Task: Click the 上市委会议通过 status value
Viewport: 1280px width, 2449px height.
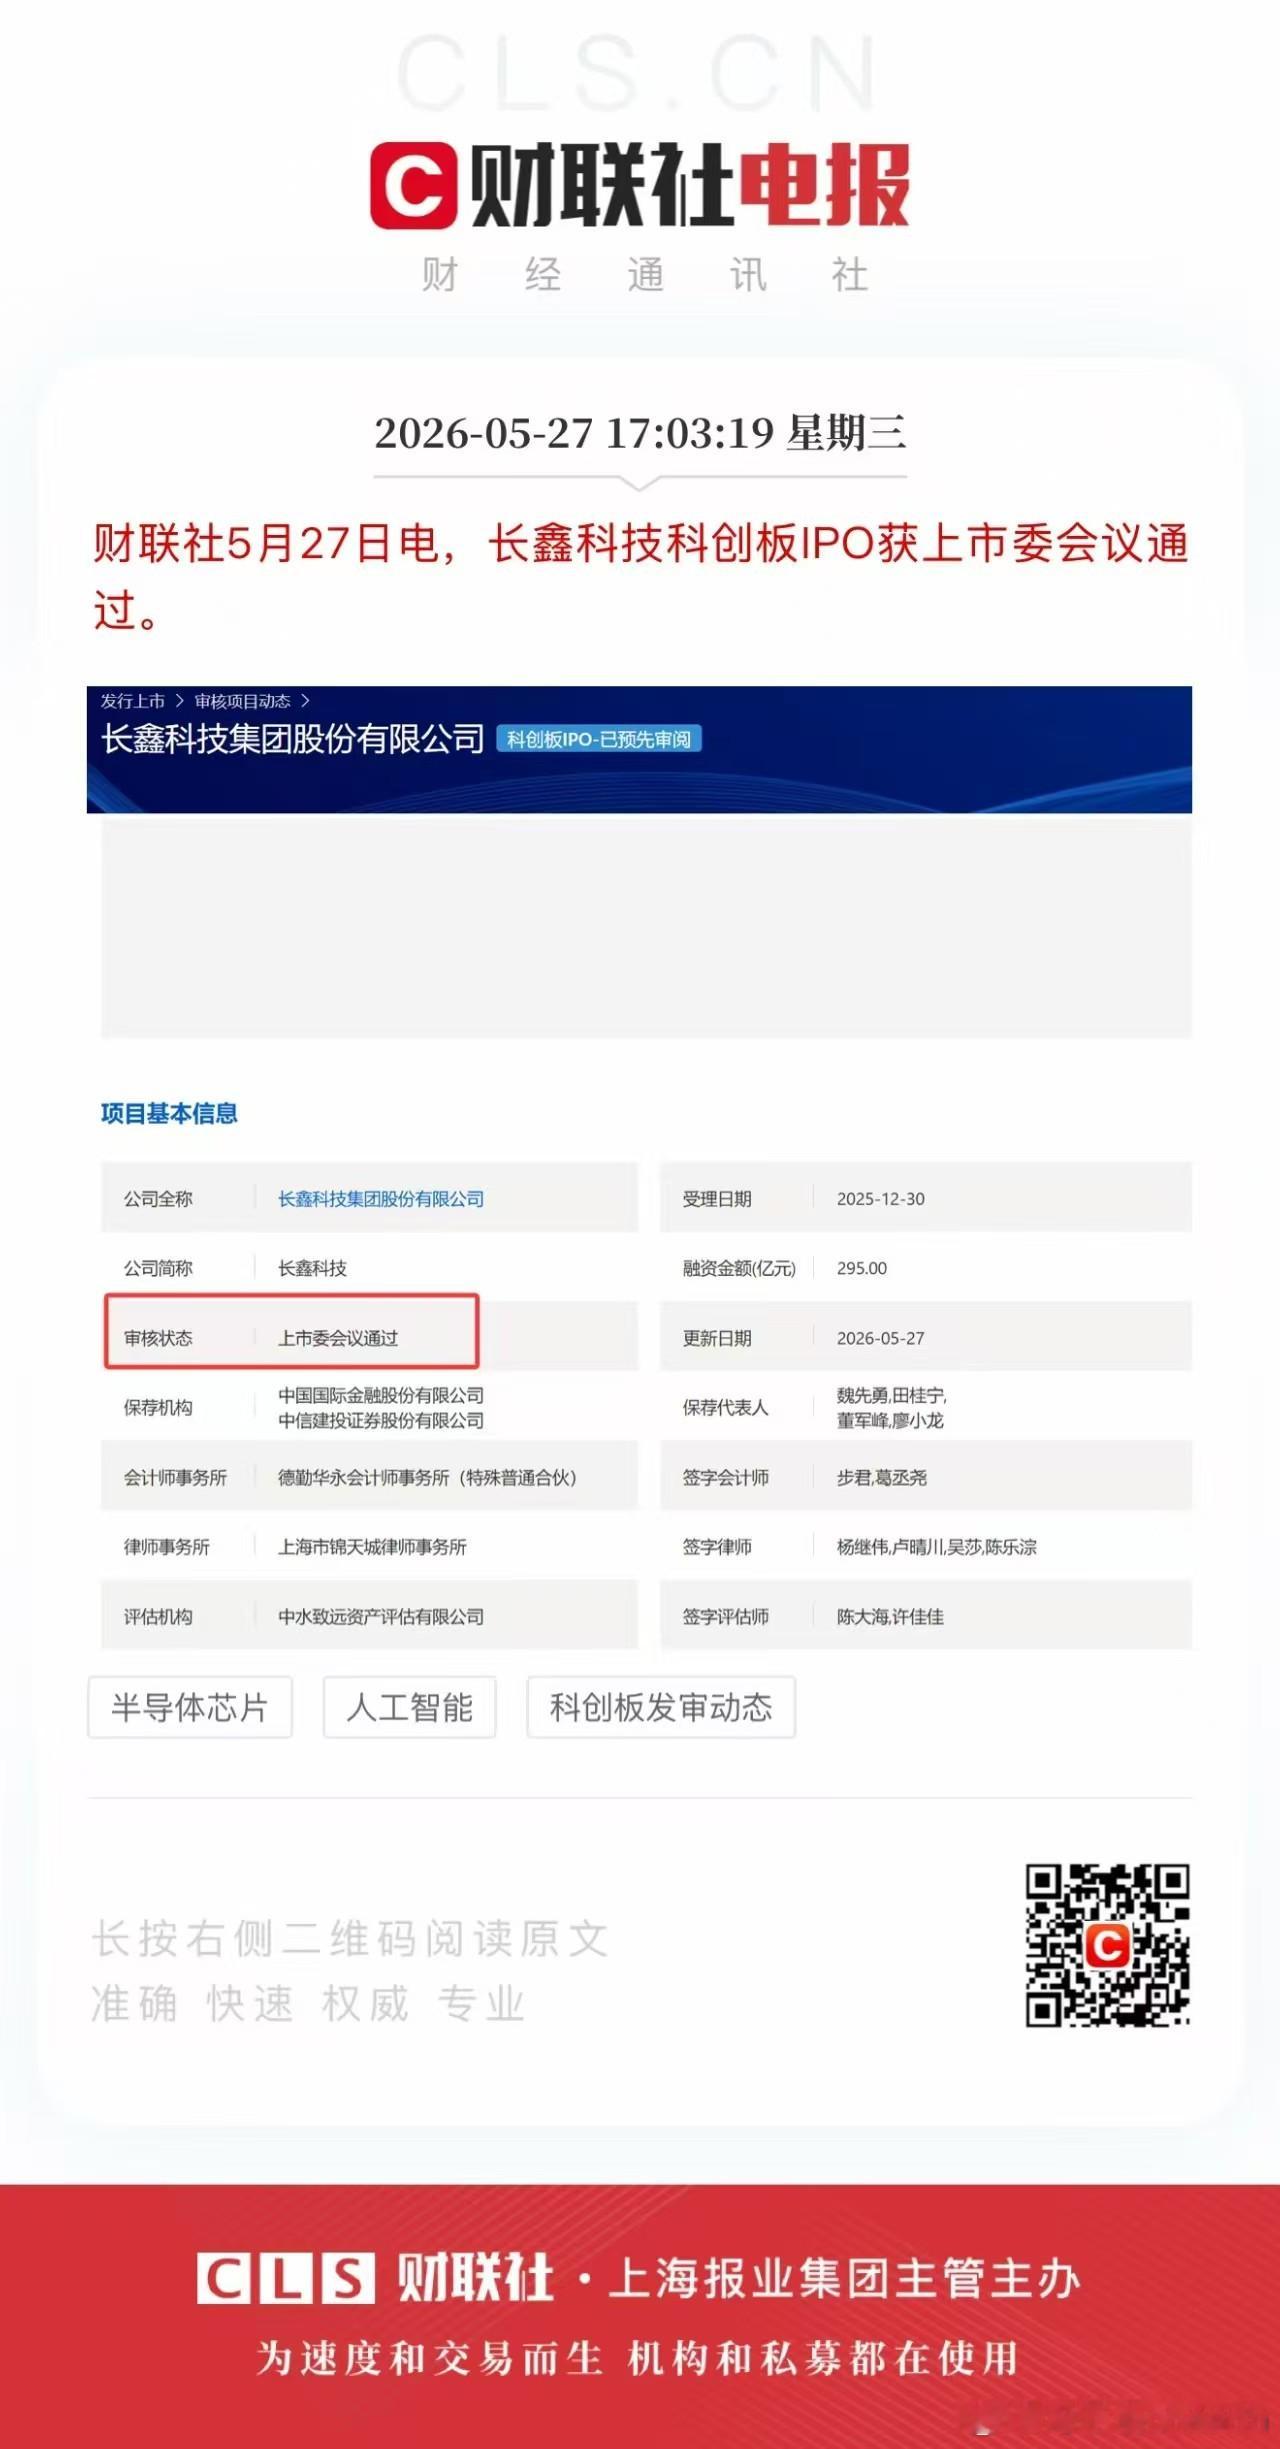Action: (338, 1338)
